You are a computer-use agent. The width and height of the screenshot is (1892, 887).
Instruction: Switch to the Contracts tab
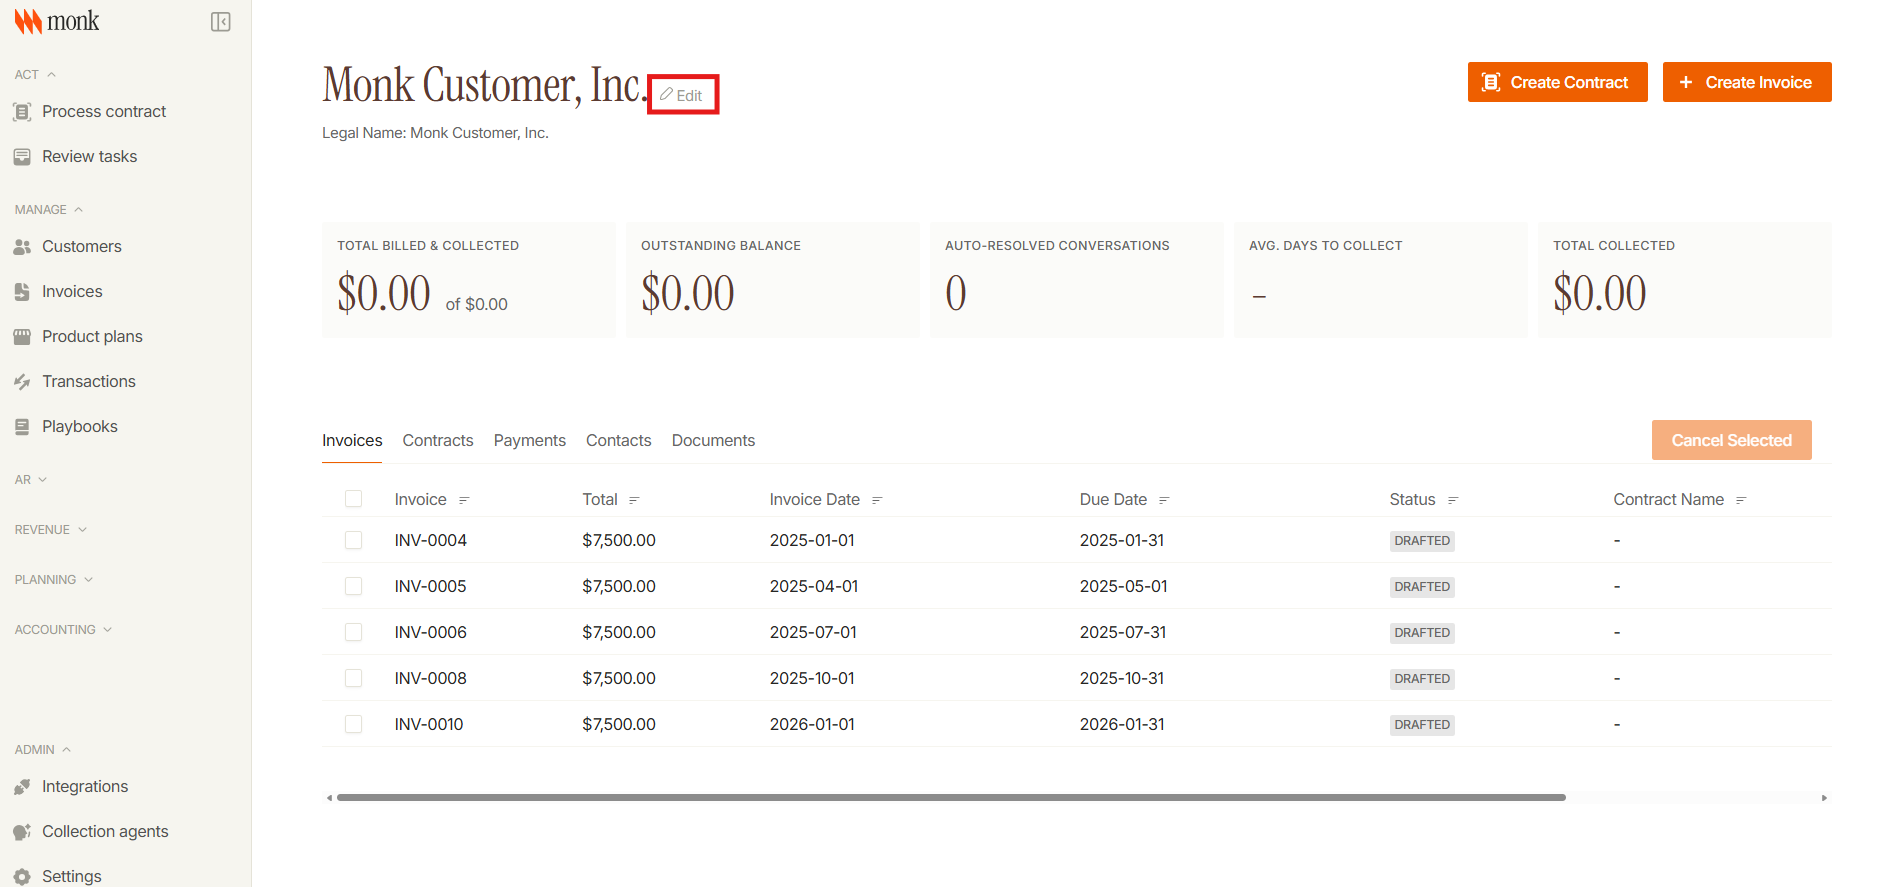coord(438,441)
